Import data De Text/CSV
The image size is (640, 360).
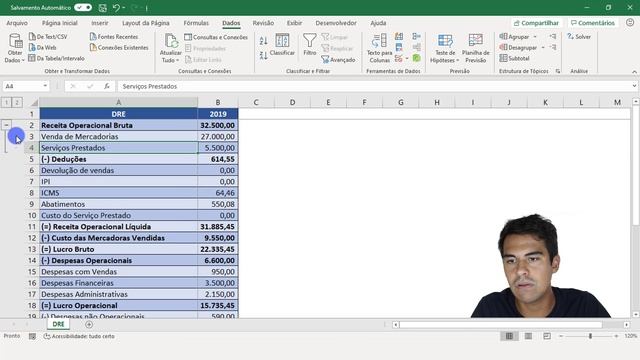point(48,37)
